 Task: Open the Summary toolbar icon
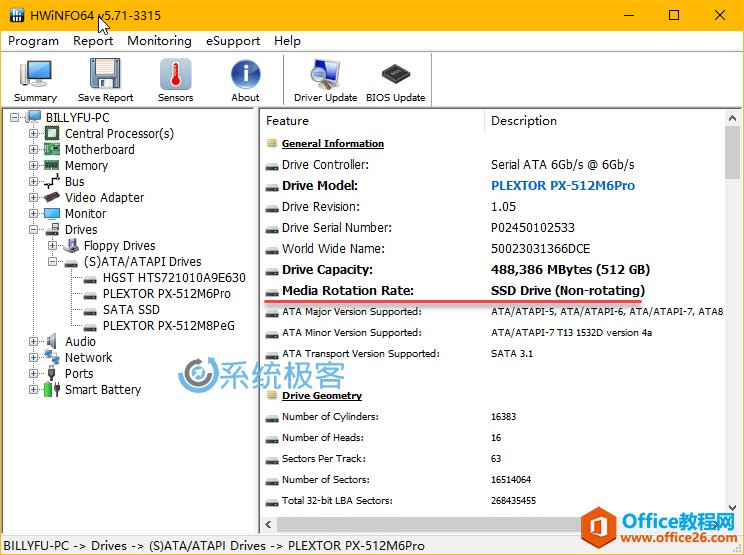[35, 74]
